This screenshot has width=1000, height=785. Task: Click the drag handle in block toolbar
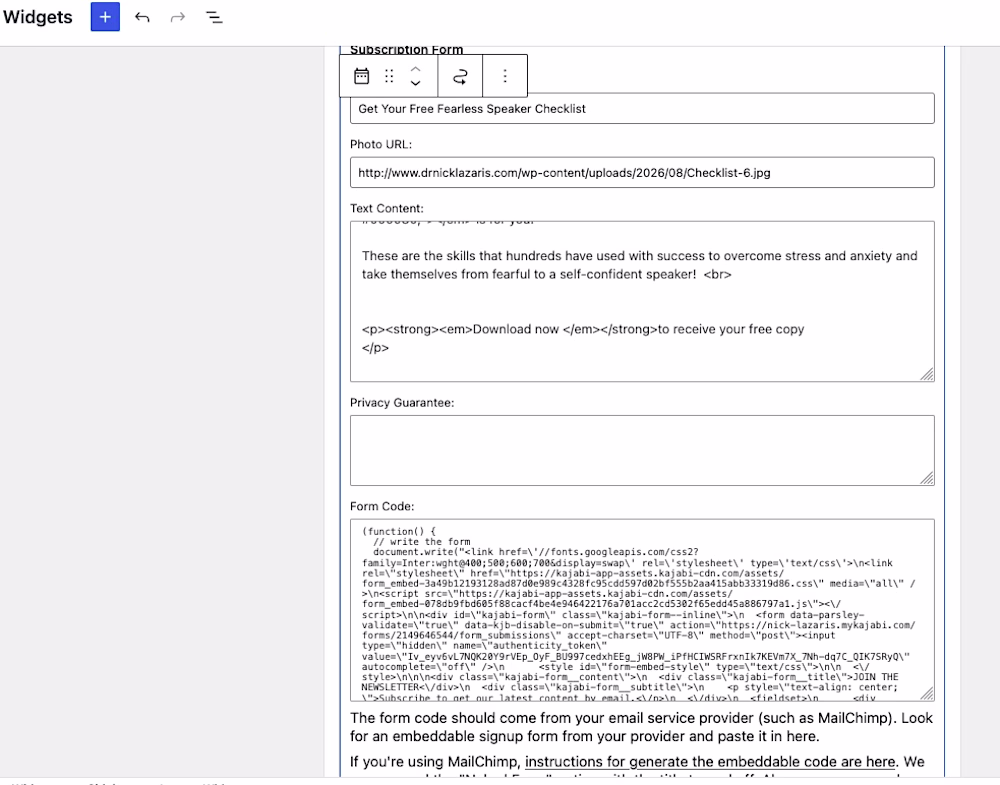coord(389,77)
